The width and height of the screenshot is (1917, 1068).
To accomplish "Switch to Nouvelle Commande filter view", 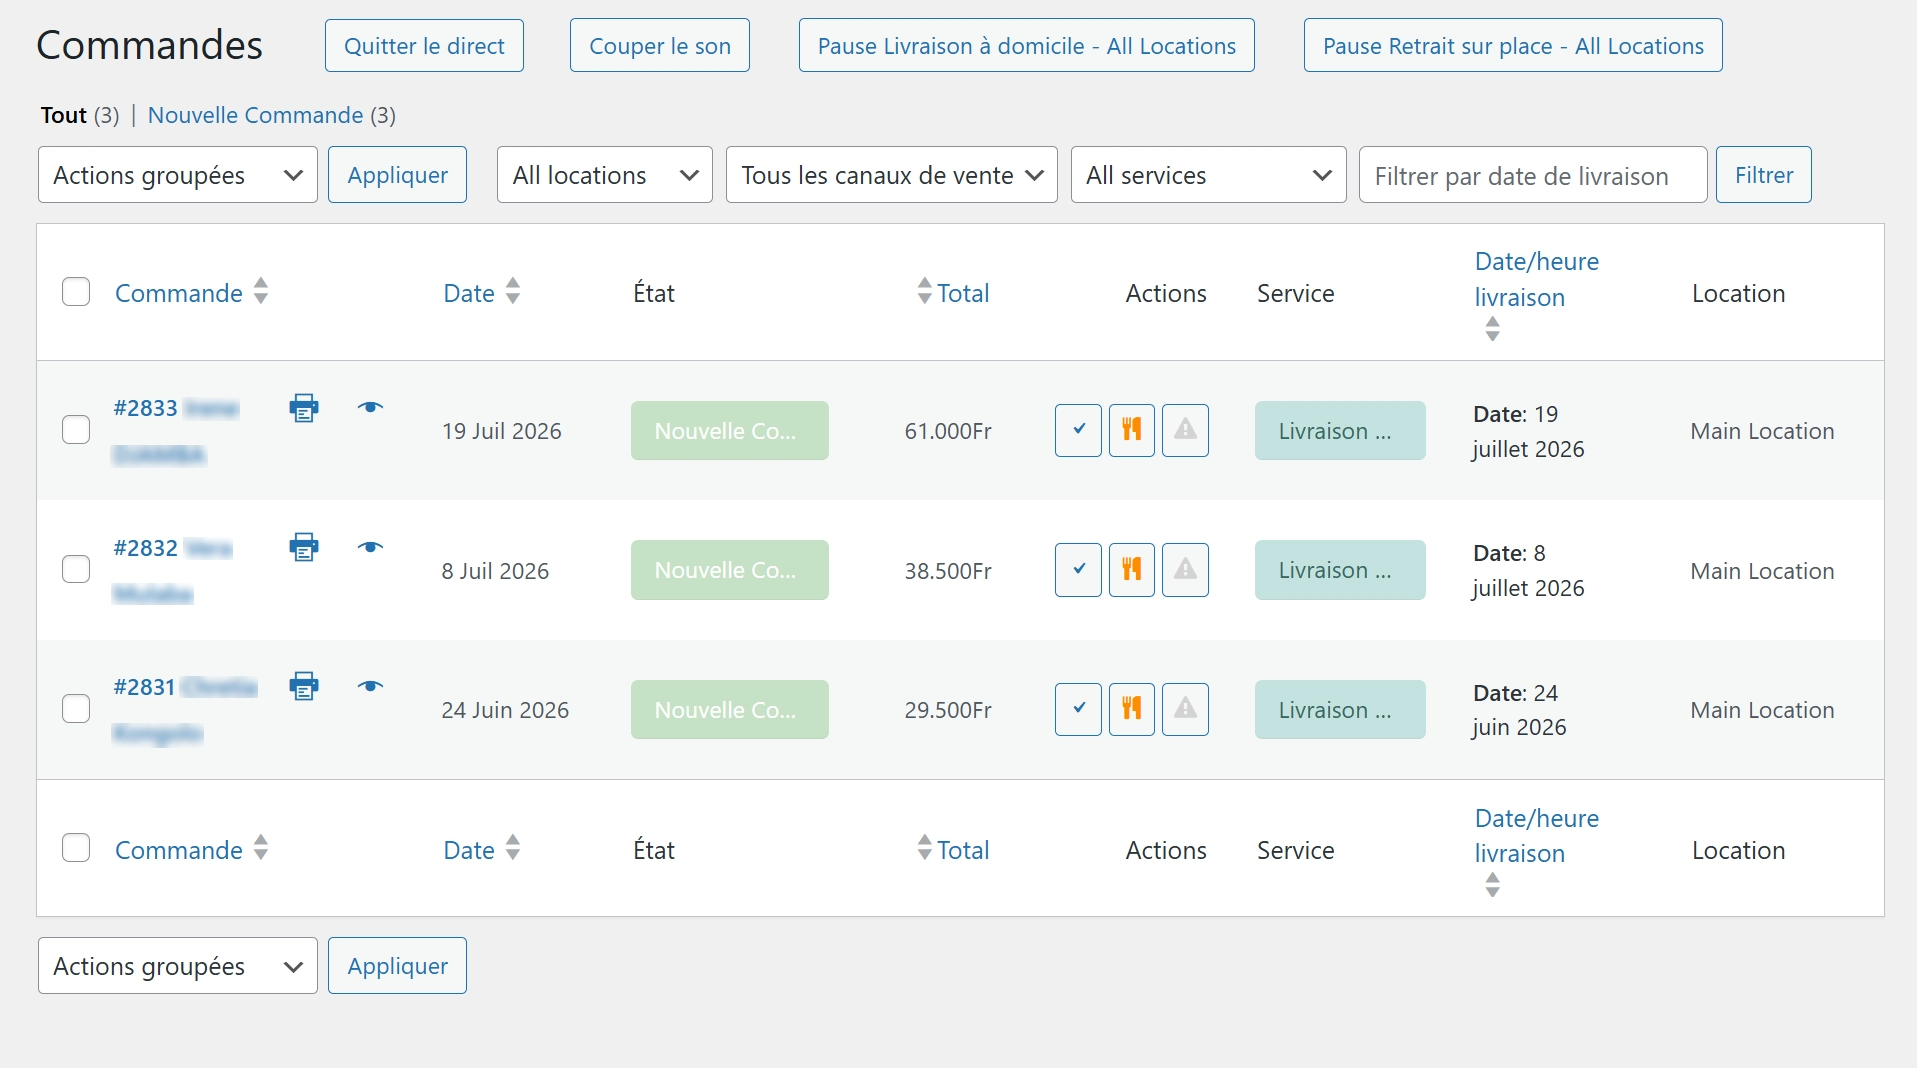I will (x=255, y=115).
